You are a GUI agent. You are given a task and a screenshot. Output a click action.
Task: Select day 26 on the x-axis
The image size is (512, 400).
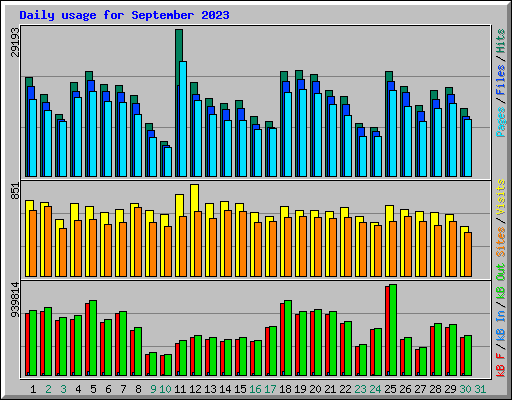[x=405, y=389]
